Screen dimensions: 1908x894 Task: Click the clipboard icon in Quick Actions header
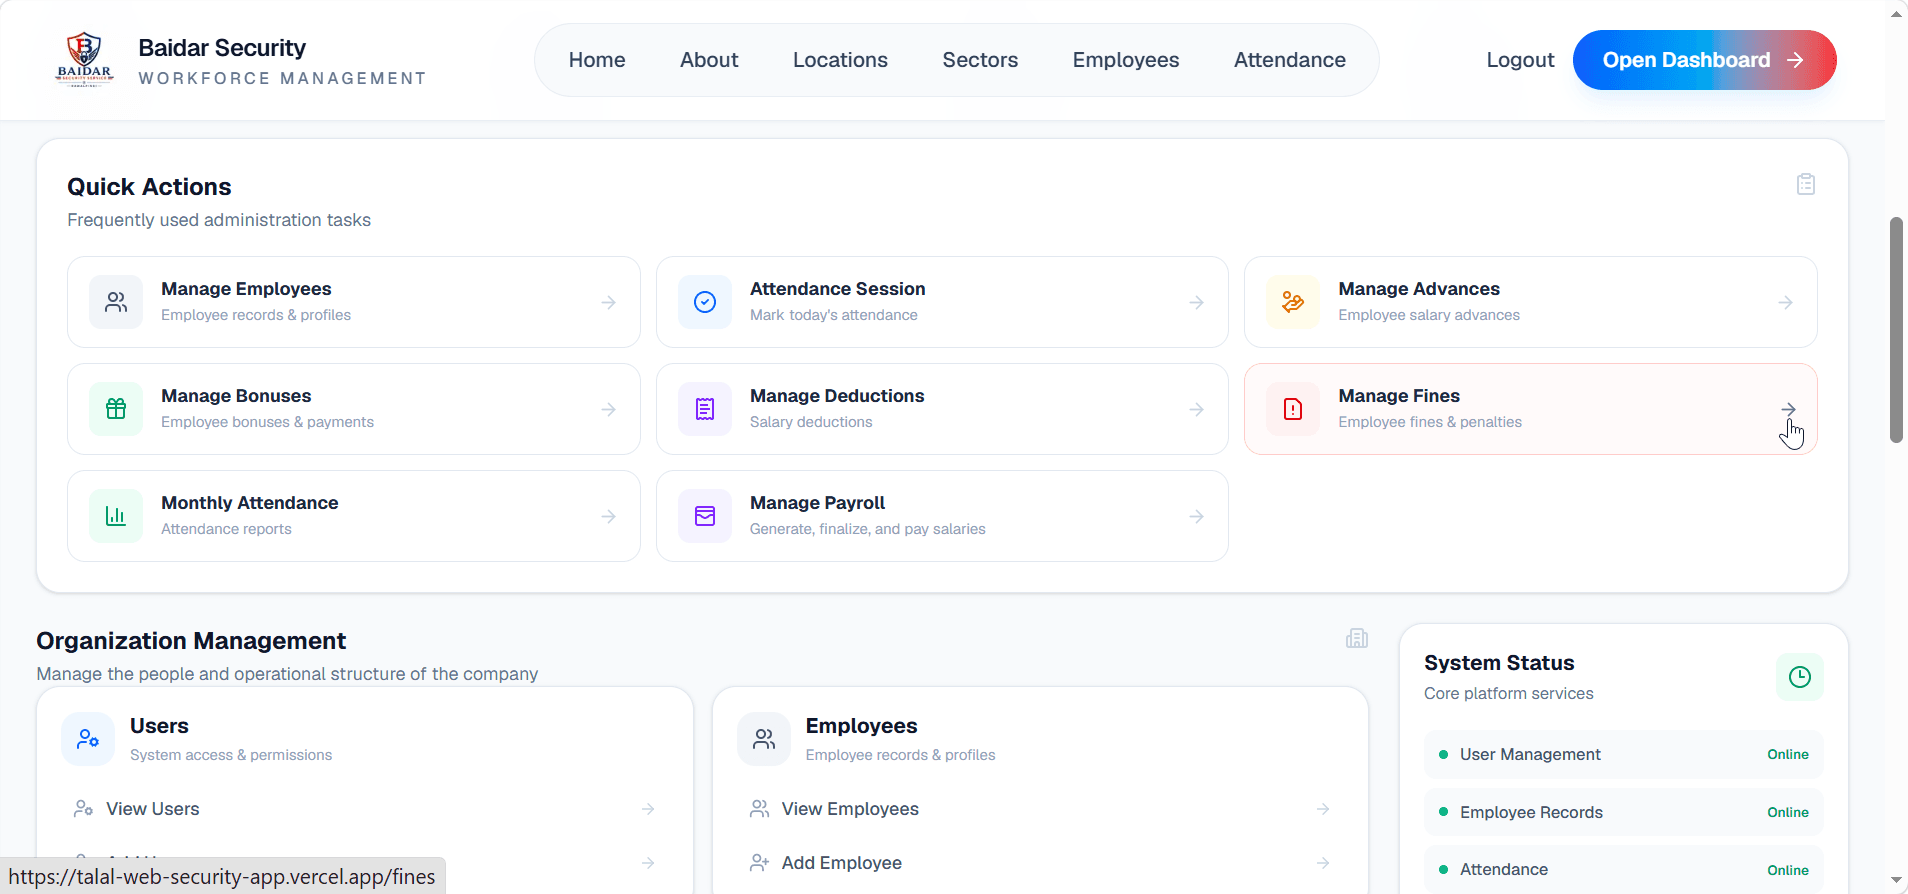click(1806, 184)
